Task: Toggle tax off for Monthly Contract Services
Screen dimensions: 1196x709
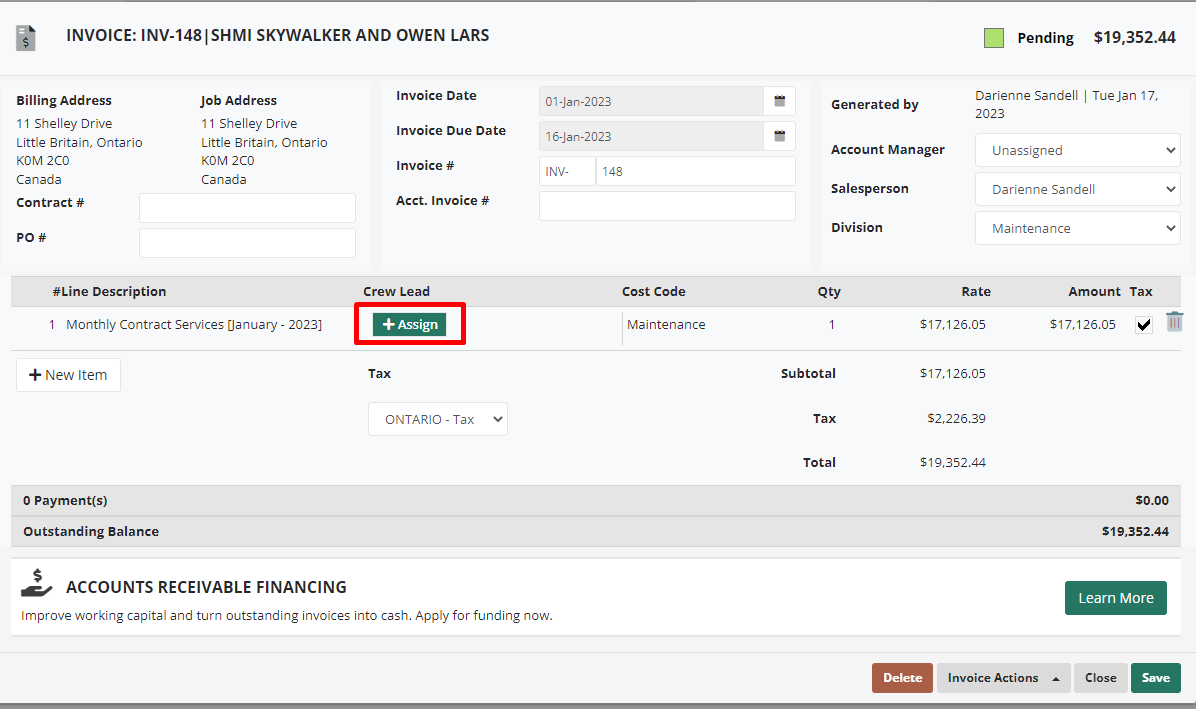Action: pos(1143,323)
